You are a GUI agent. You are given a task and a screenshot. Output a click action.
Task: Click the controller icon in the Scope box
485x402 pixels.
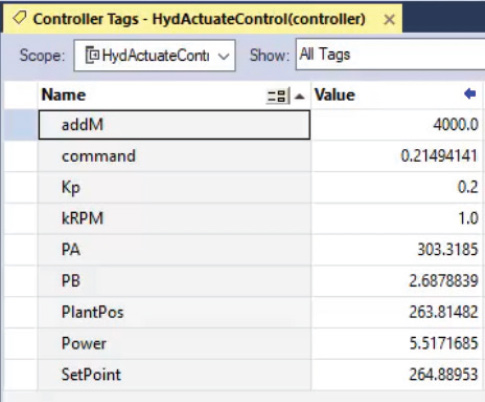pos(92,55)
